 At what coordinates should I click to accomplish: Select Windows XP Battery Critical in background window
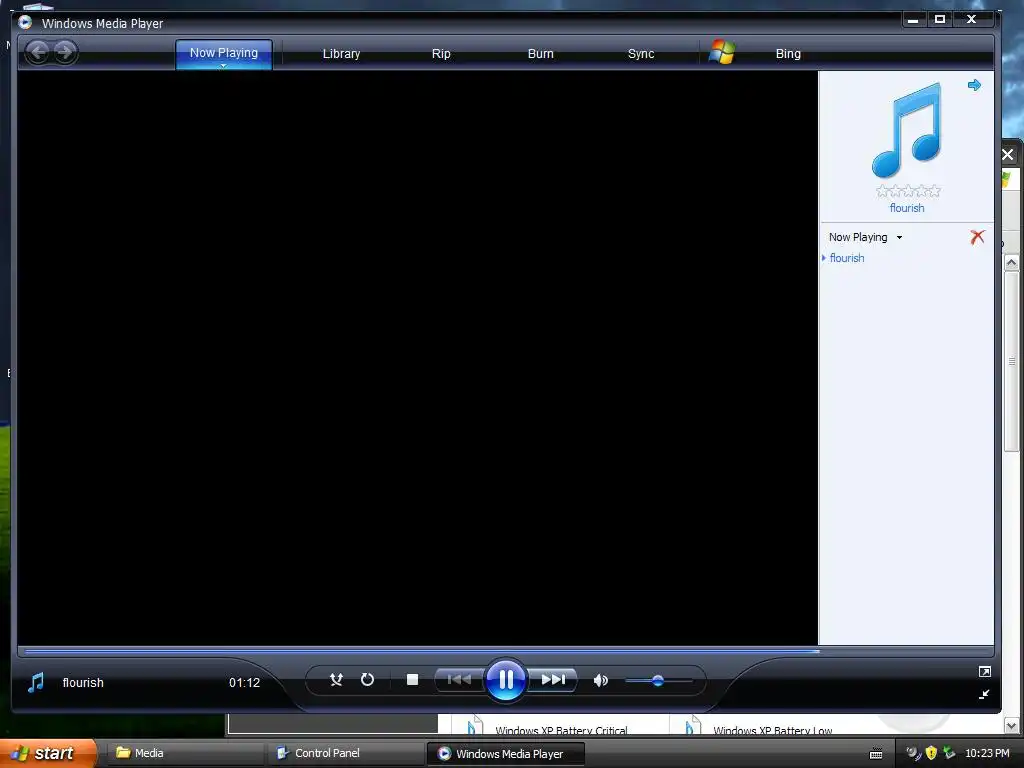tap(561, 730)
